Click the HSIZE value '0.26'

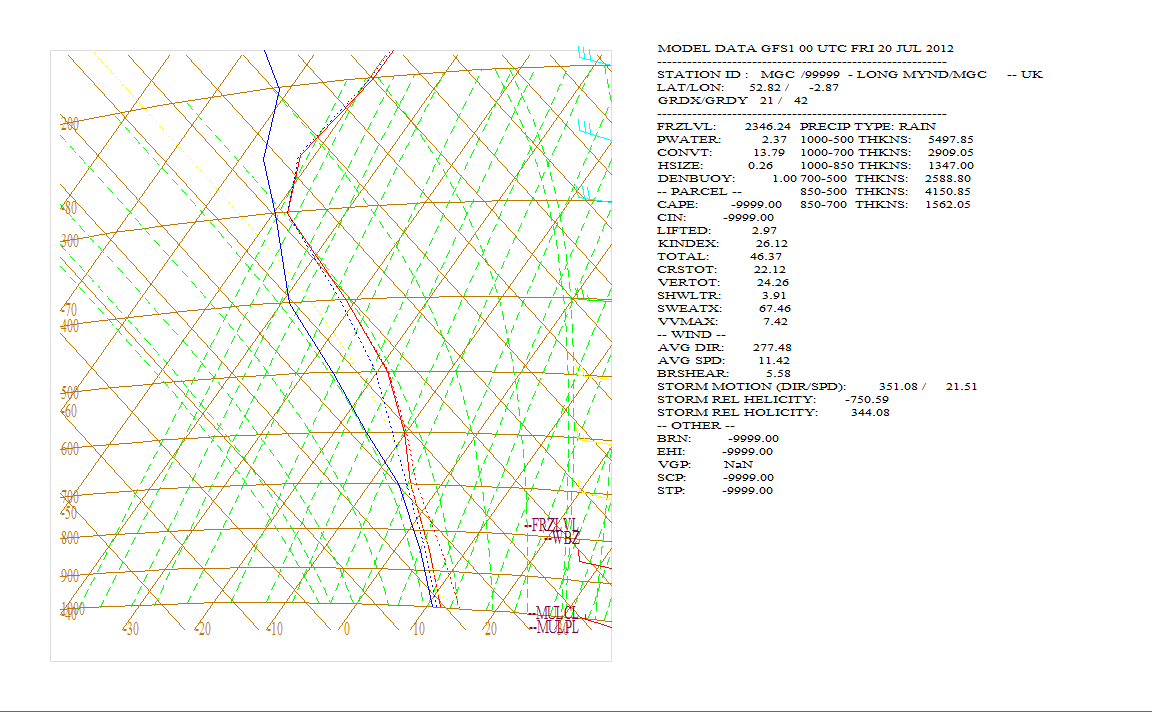(760, 165)
